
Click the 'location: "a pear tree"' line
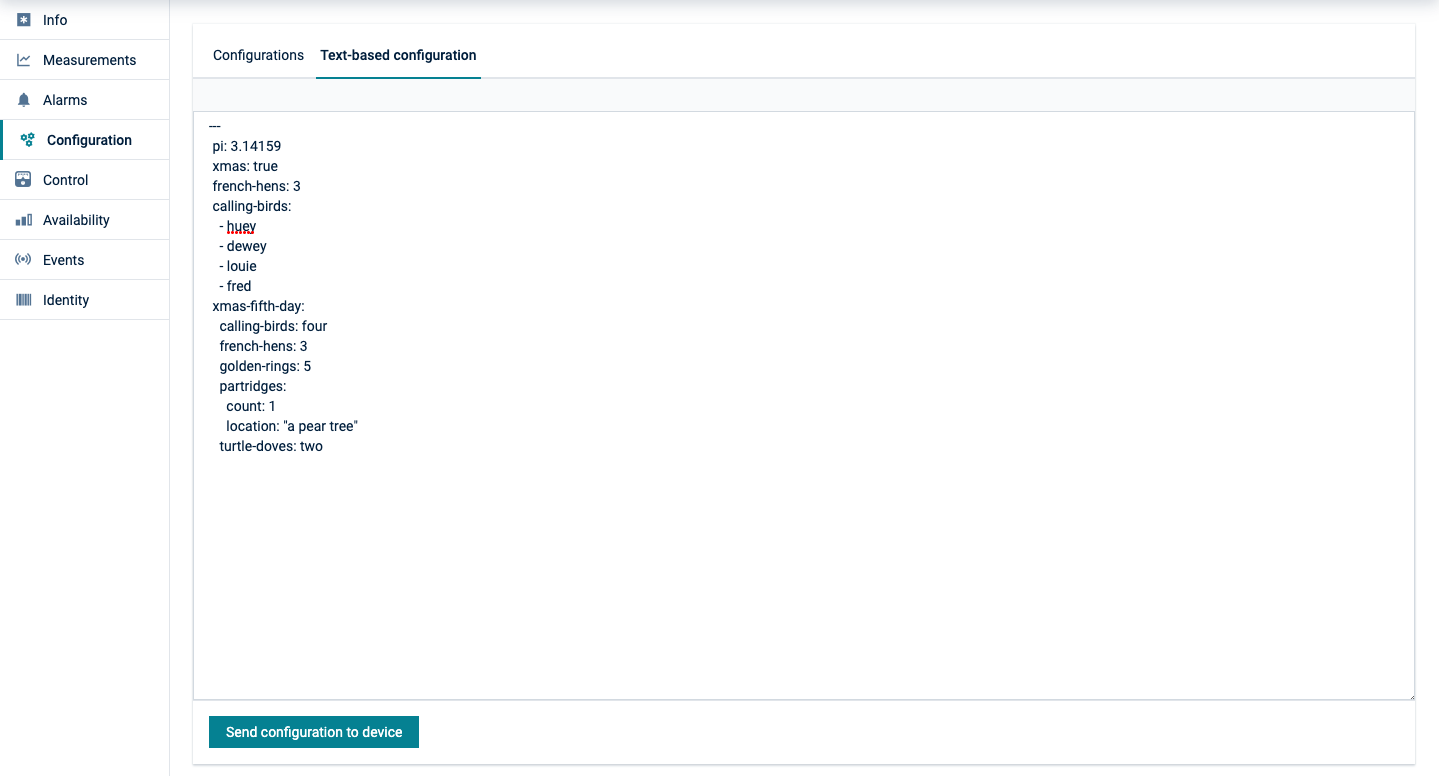tap(292, 426)
